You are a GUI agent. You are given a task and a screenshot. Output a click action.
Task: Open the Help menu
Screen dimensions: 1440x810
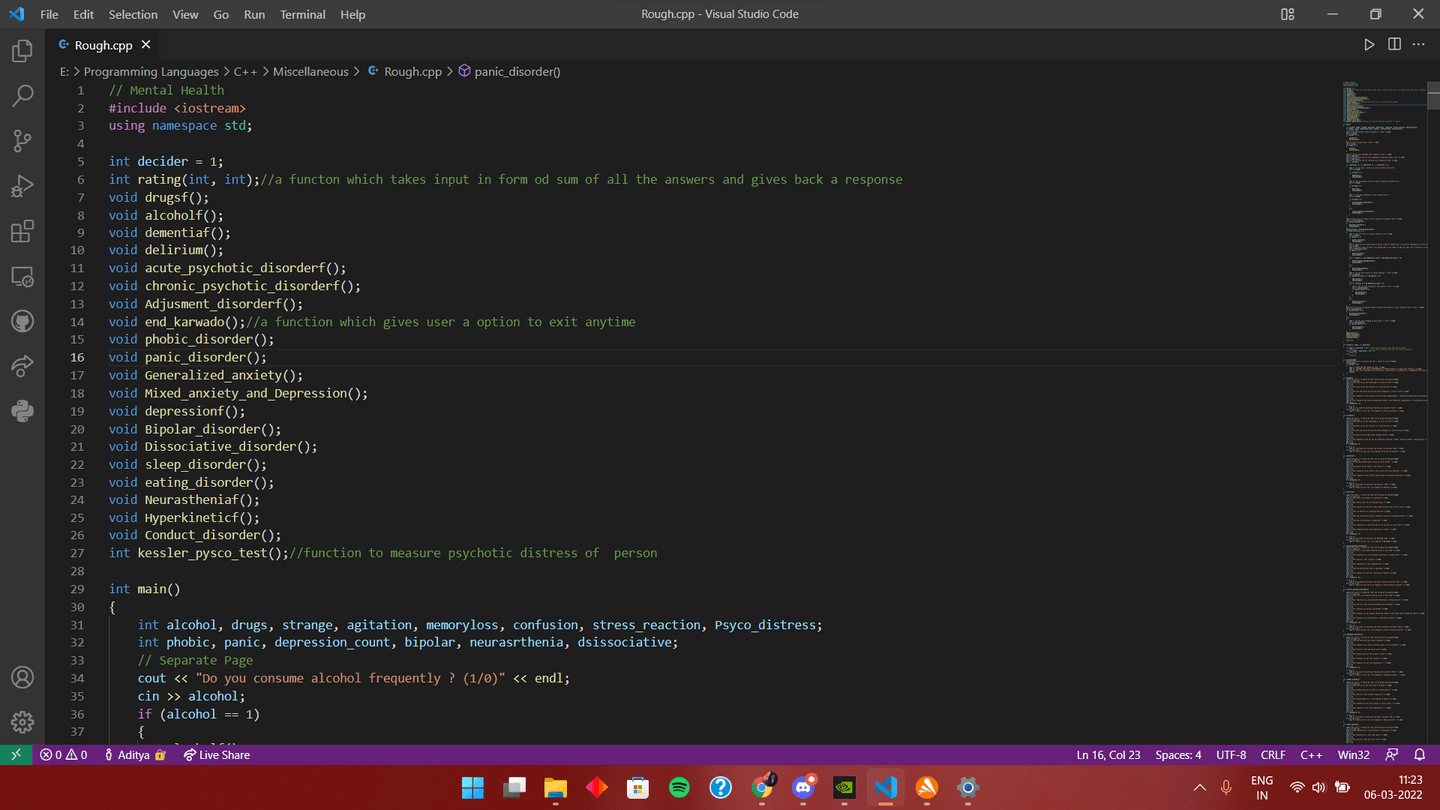click(353, 14)
